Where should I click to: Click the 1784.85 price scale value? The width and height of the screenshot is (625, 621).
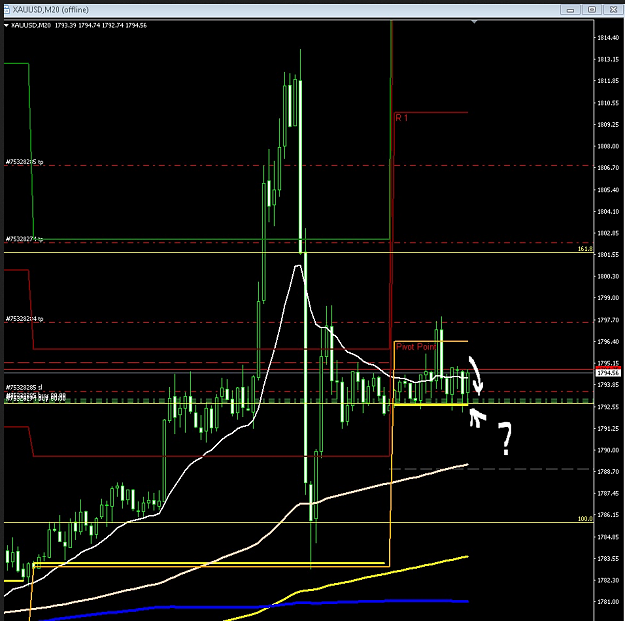coord(608,537)
